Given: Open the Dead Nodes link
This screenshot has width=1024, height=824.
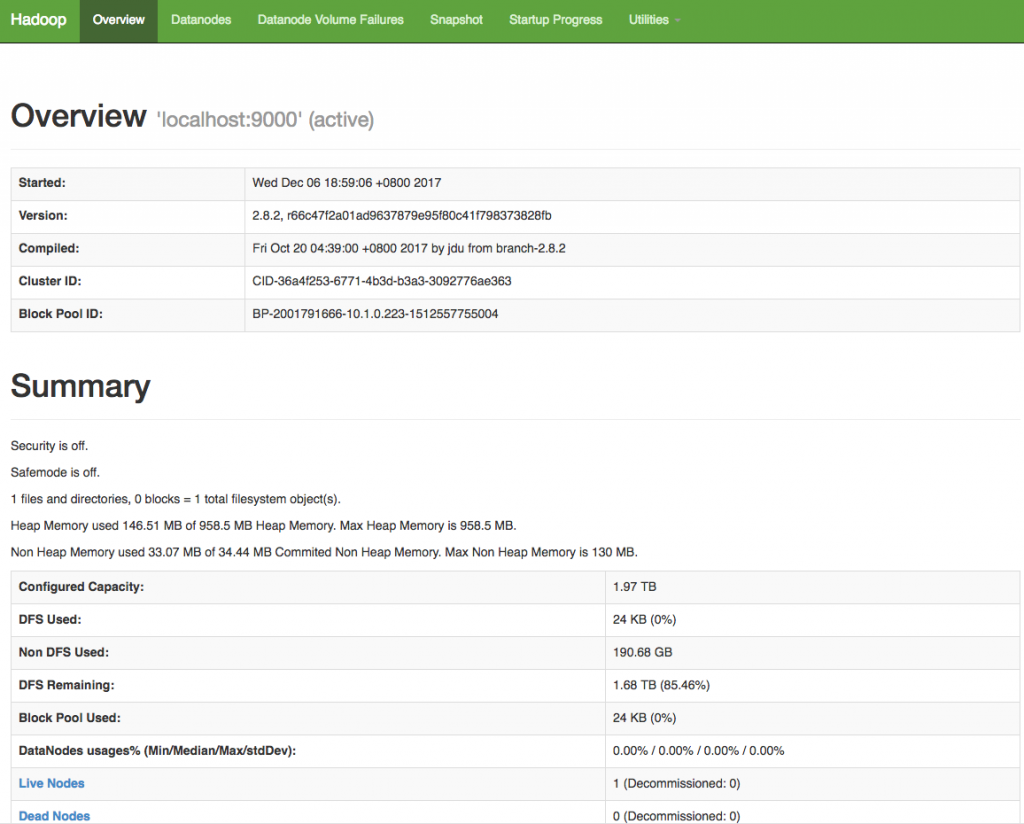Looking at the screenshot, I should tap(54, 816).
